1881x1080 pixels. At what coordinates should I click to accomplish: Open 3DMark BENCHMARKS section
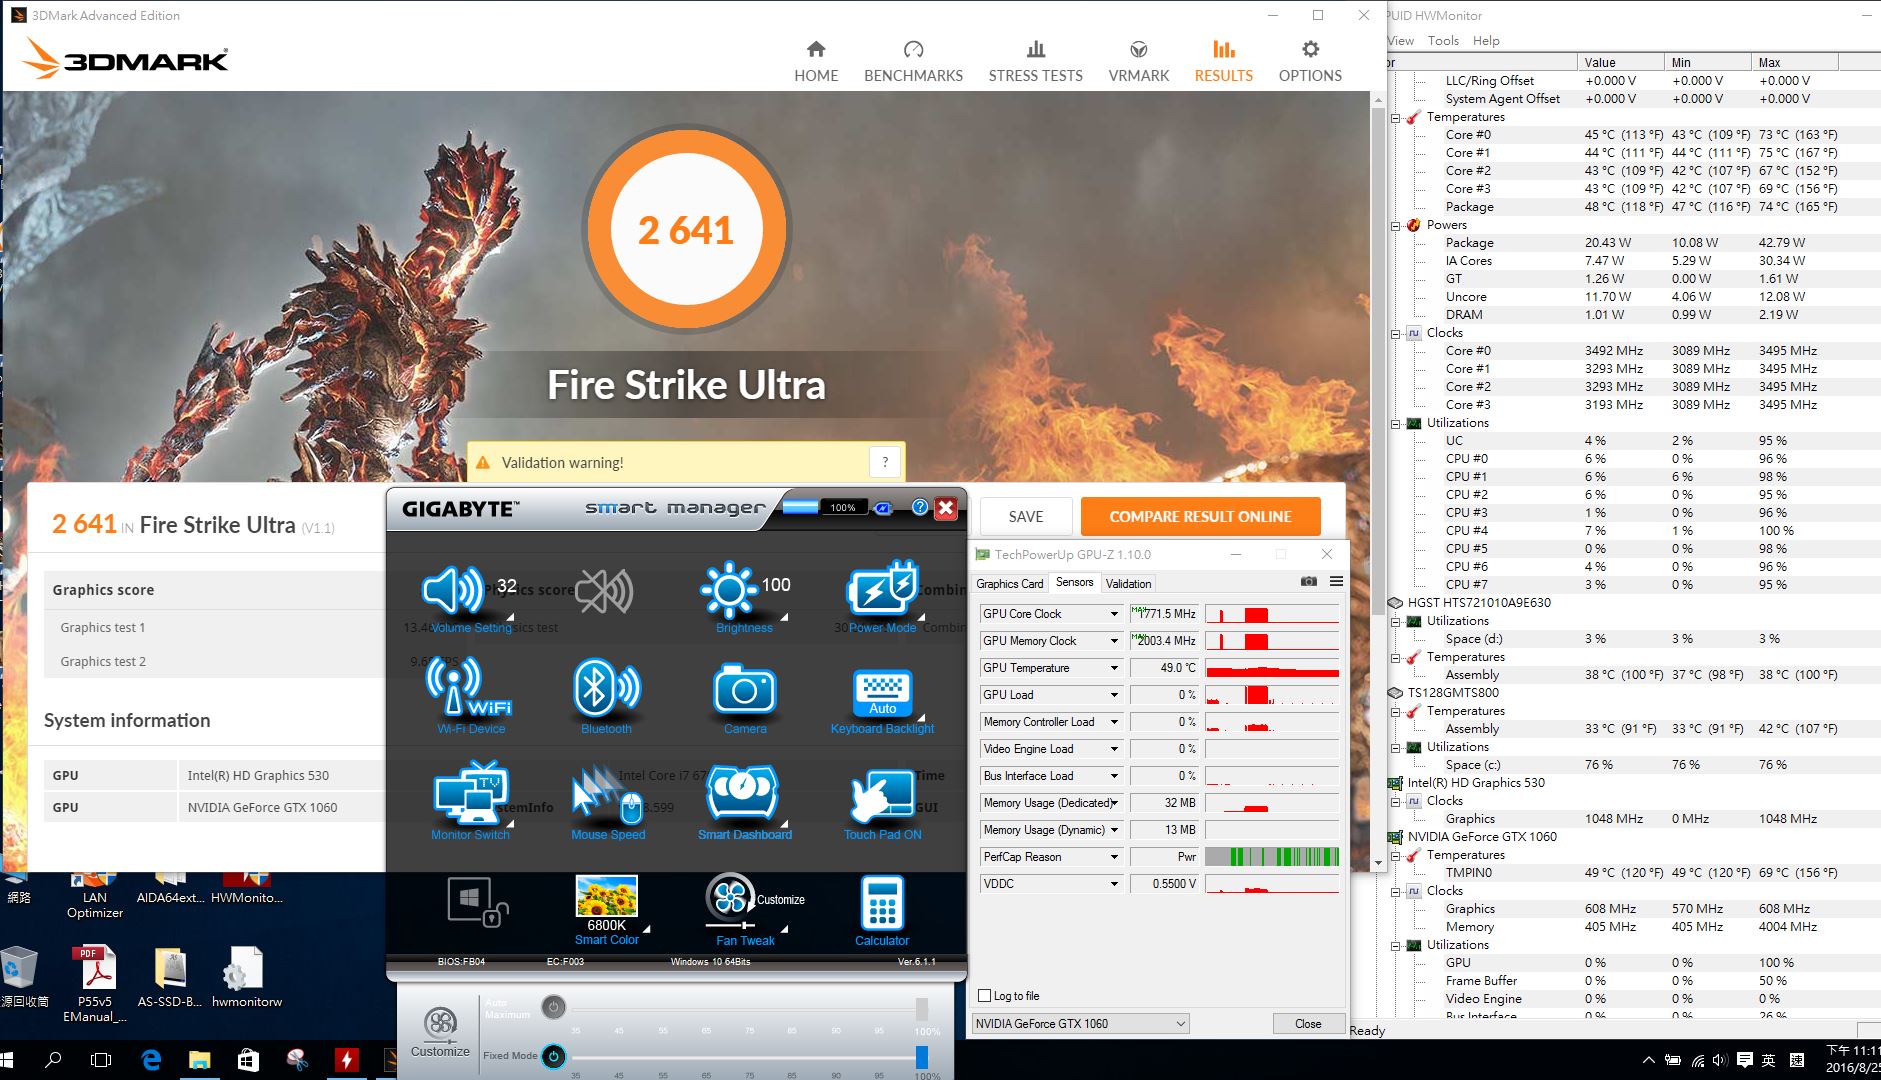click(913, 61)
